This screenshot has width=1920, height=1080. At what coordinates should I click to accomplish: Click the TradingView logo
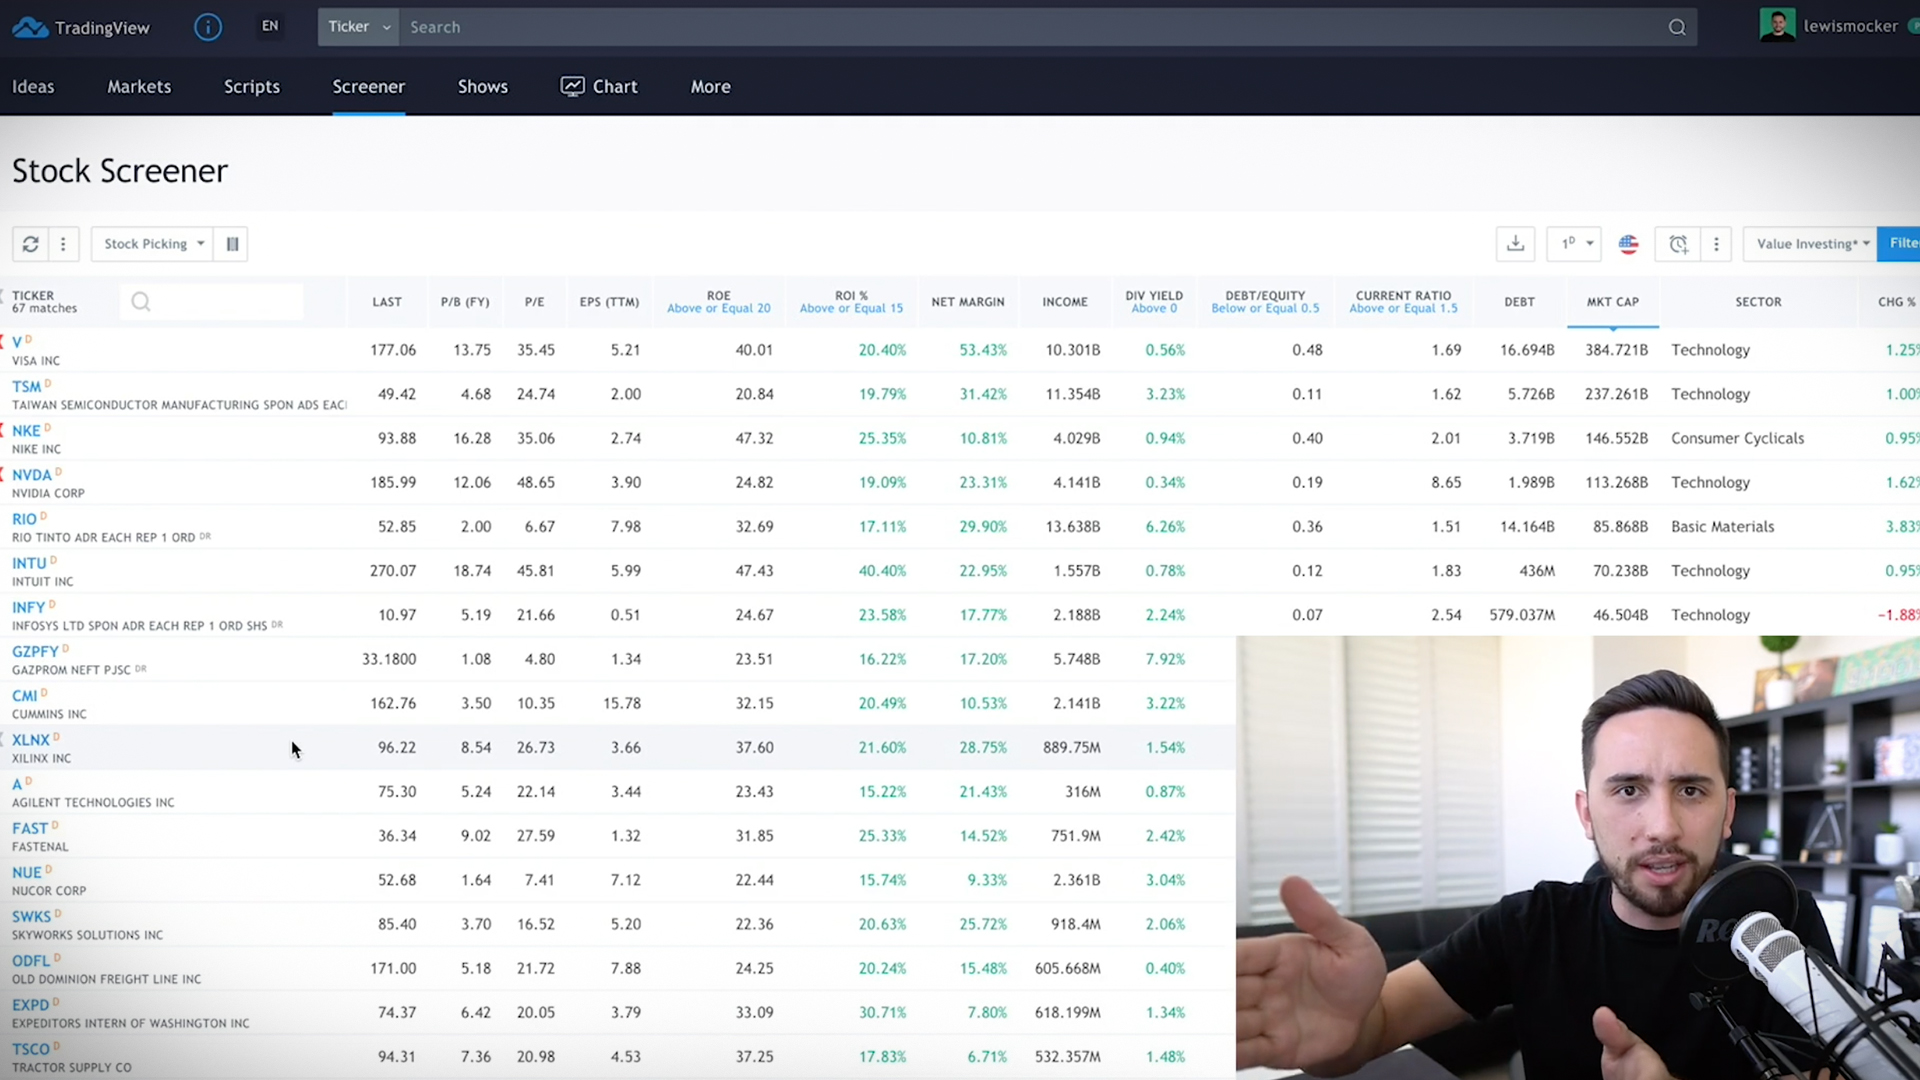81,27
